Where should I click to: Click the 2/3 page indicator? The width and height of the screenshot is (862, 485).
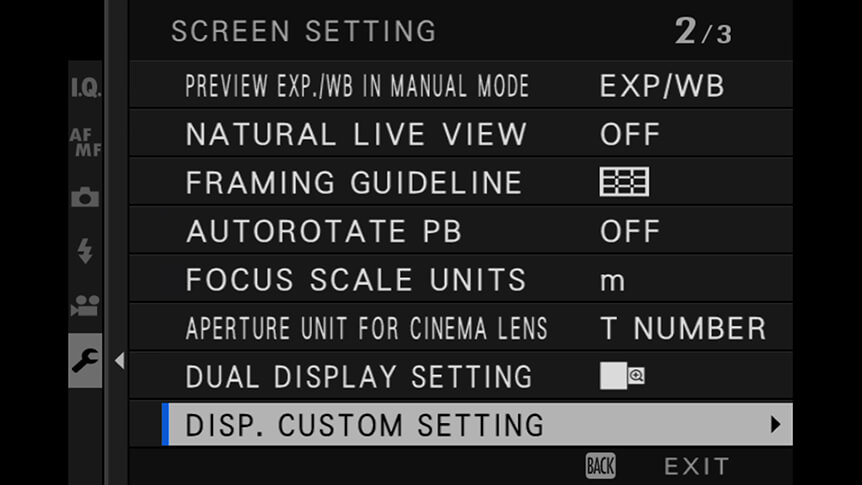click(703, 31)
